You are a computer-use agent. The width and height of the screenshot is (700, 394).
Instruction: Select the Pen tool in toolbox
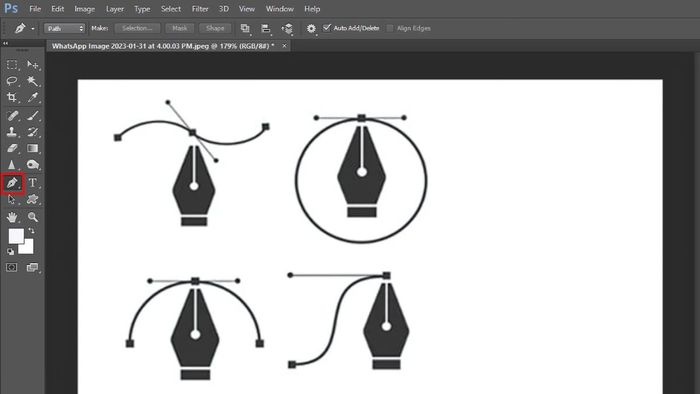(x=12, y=183)
